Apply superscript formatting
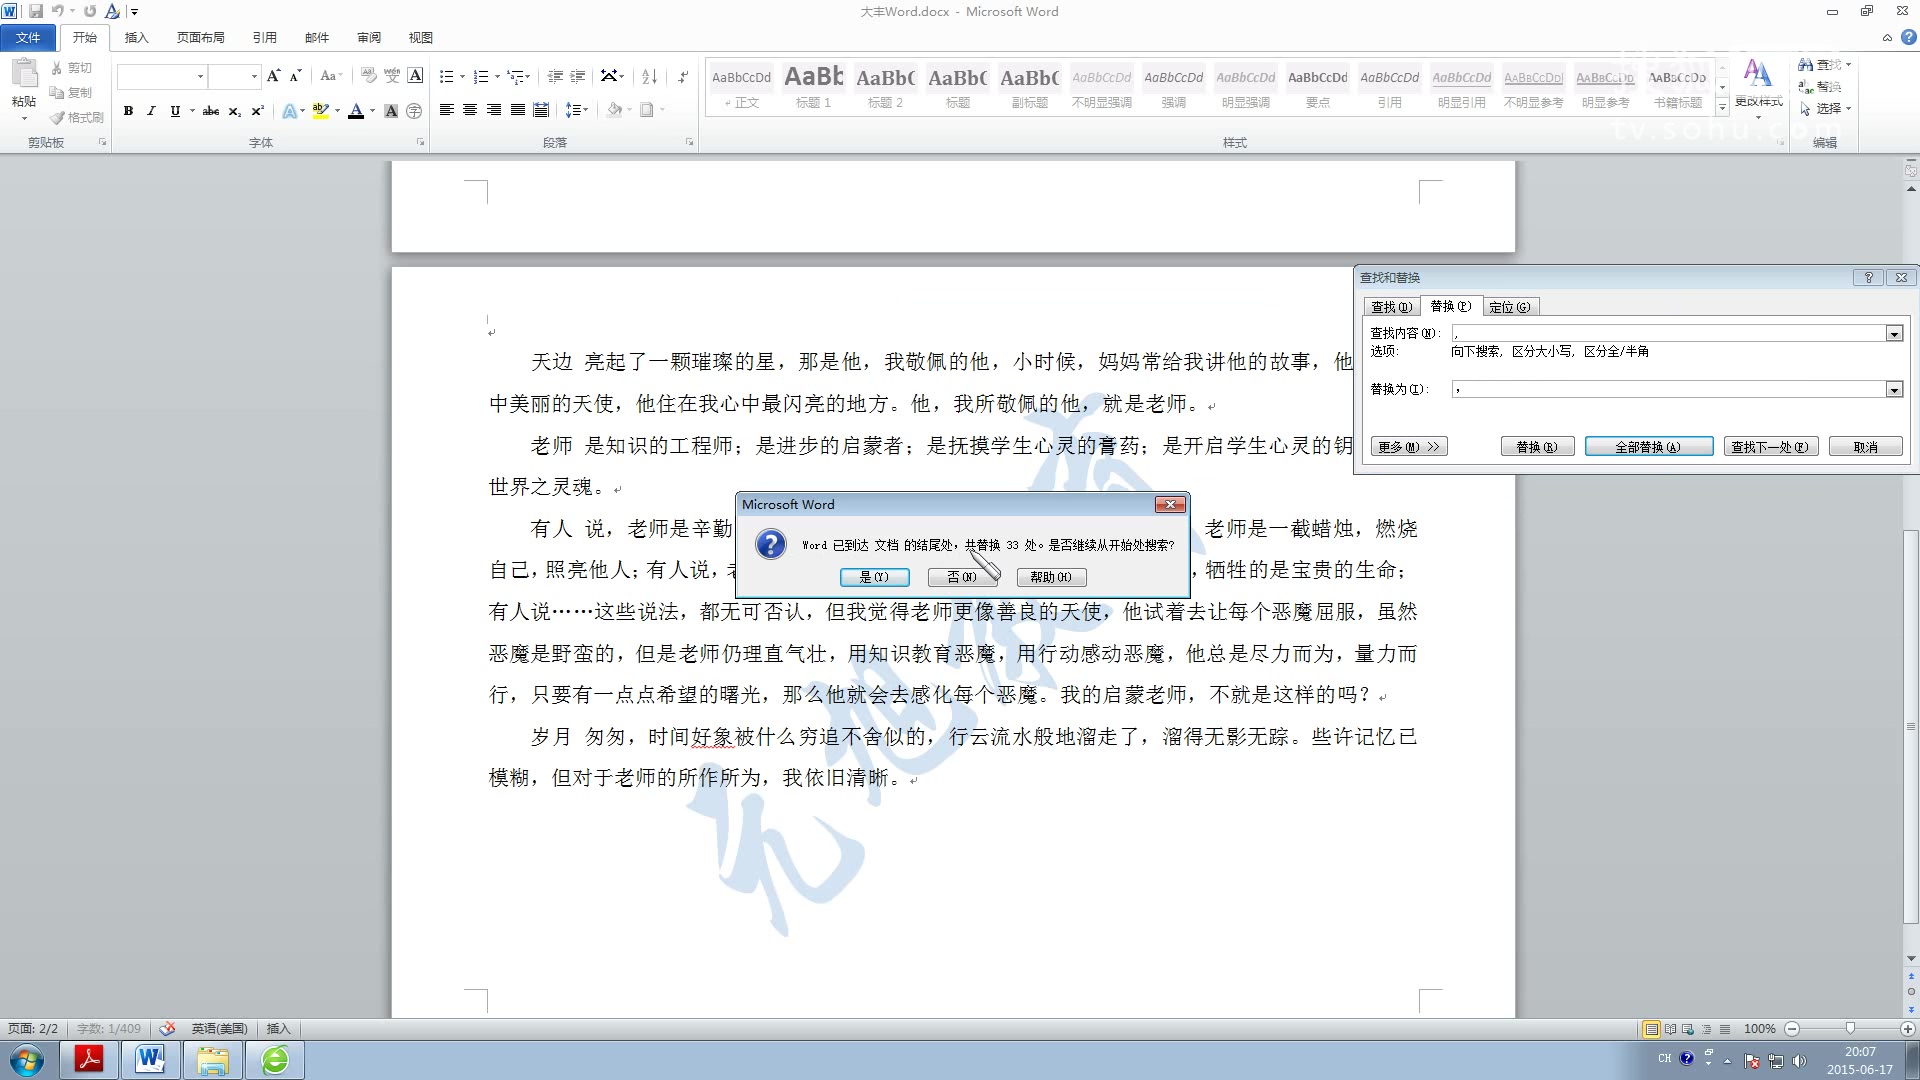The image size is (1920, 1080). pyautogui.click(x=257, y=111)
